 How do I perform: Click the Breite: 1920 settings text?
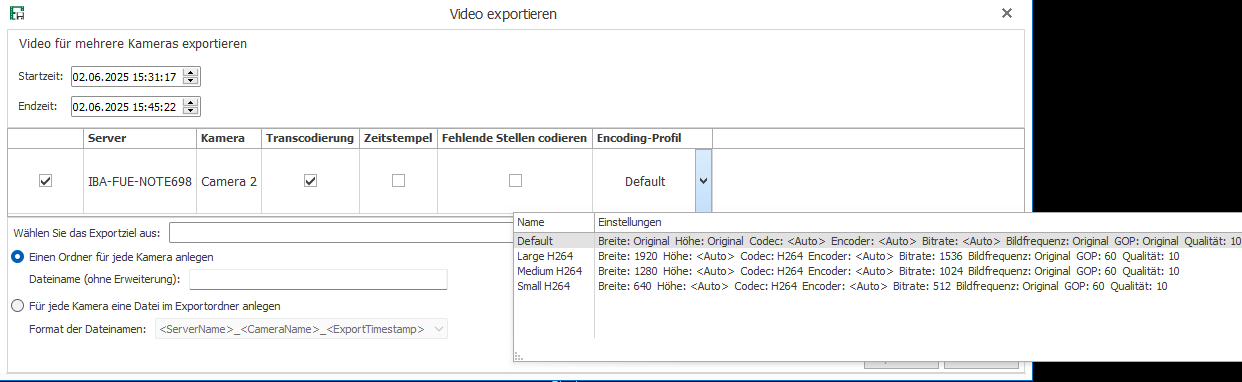tap(889, 256)
